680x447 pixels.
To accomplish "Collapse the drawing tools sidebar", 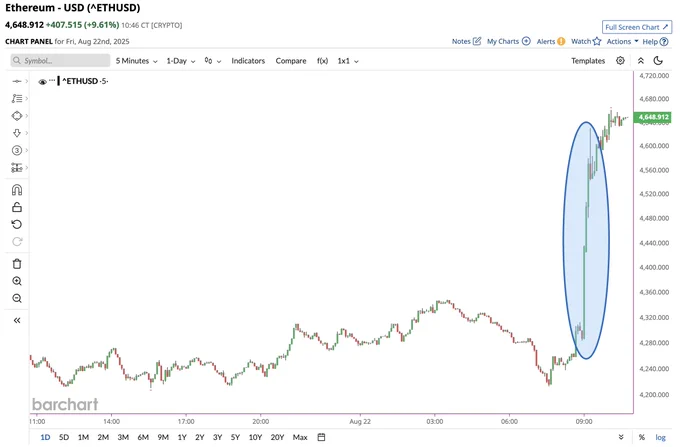I will click(x=16, y=320).
